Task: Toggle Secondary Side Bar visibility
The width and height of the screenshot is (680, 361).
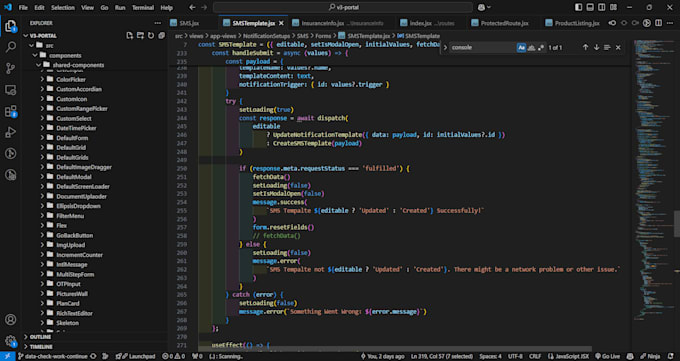Action: pos(602,7)
